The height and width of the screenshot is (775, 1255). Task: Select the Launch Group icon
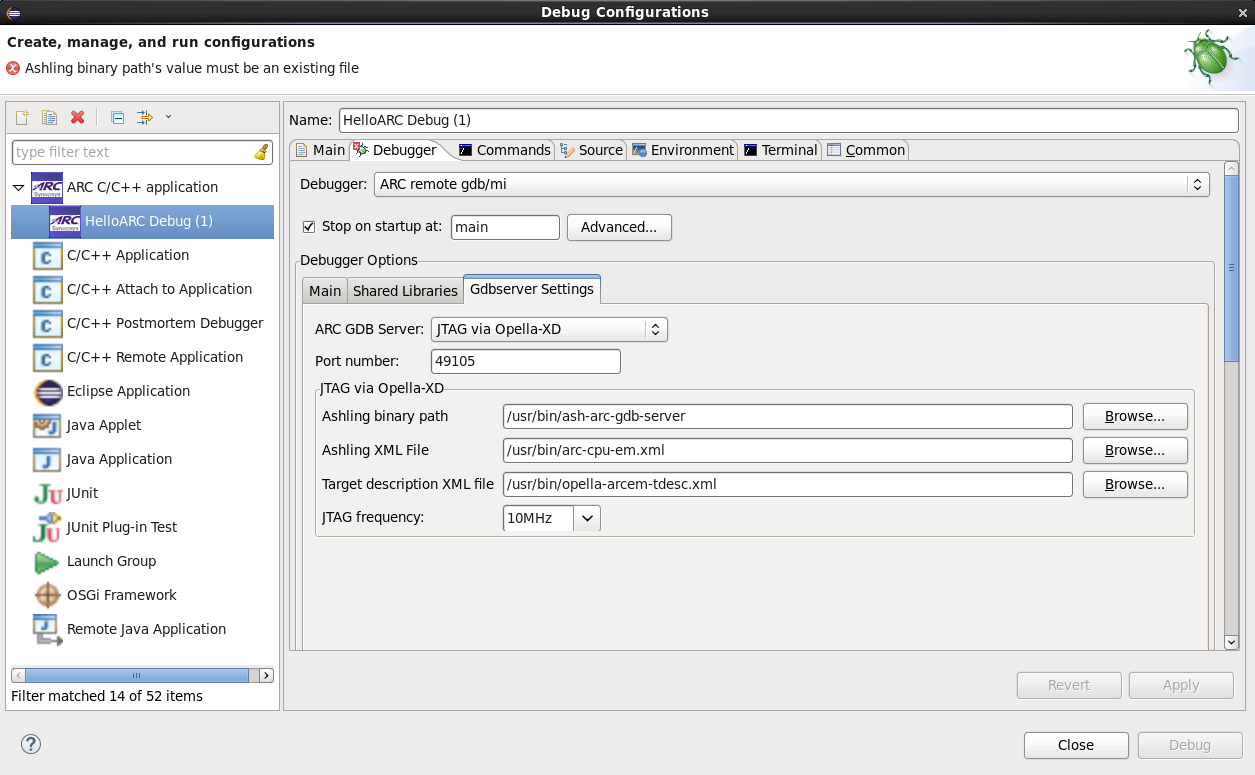pyautogui.click(x=47, y=561)
